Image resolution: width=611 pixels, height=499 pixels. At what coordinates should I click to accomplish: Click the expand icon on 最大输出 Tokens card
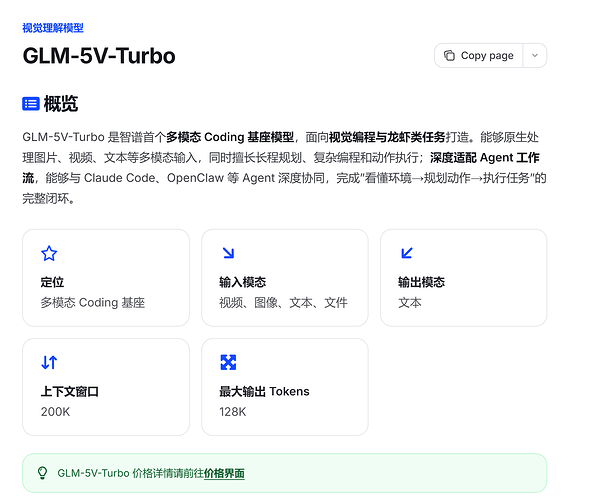(x=228, y=362)
